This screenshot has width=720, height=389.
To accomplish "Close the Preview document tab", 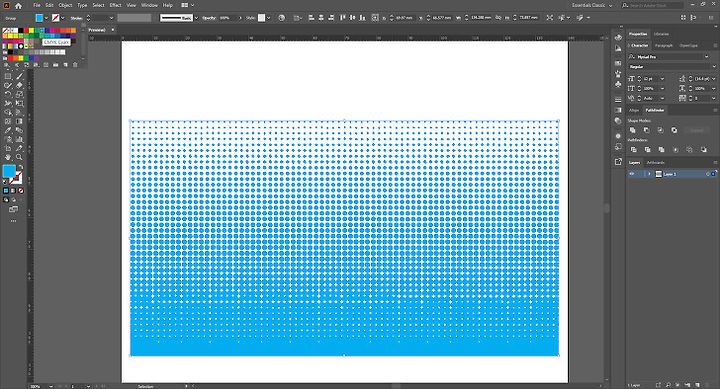I will tap(113, 30).
